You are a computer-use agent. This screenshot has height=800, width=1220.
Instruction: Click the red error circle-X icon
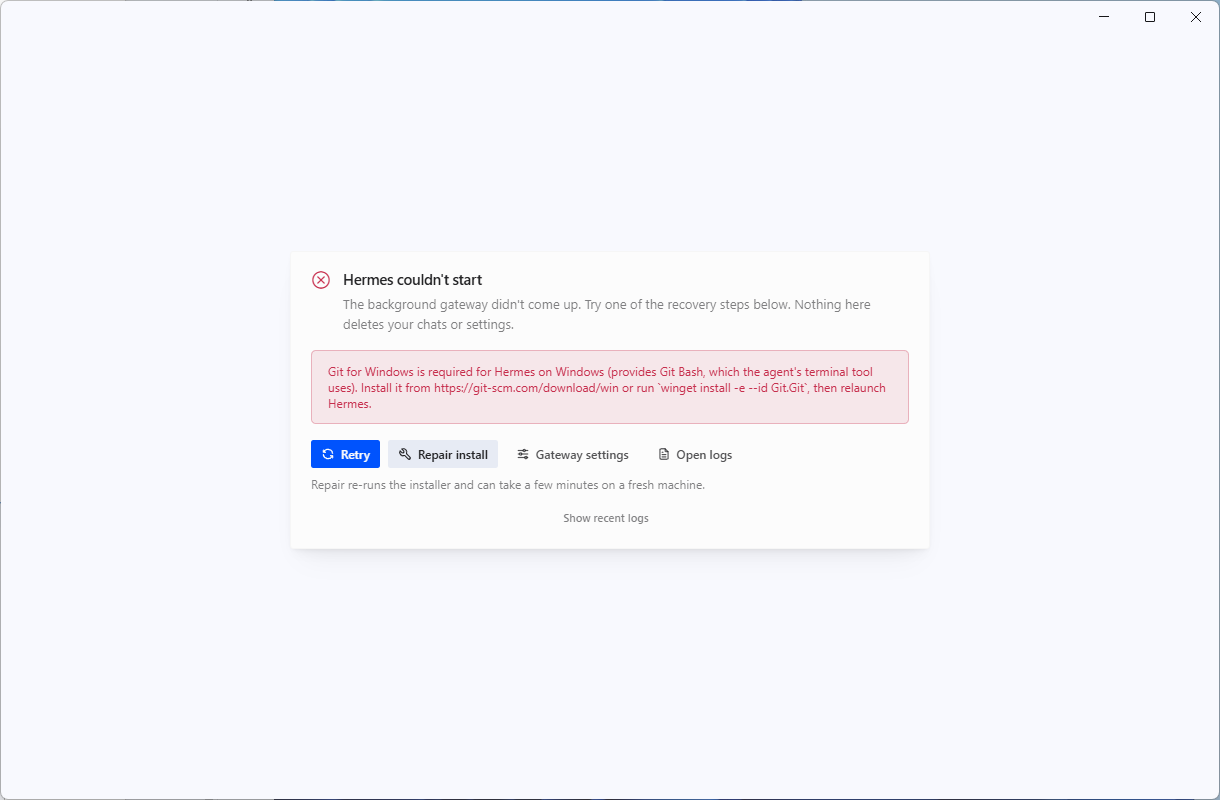pyautogui.click(x=321, y=280)
